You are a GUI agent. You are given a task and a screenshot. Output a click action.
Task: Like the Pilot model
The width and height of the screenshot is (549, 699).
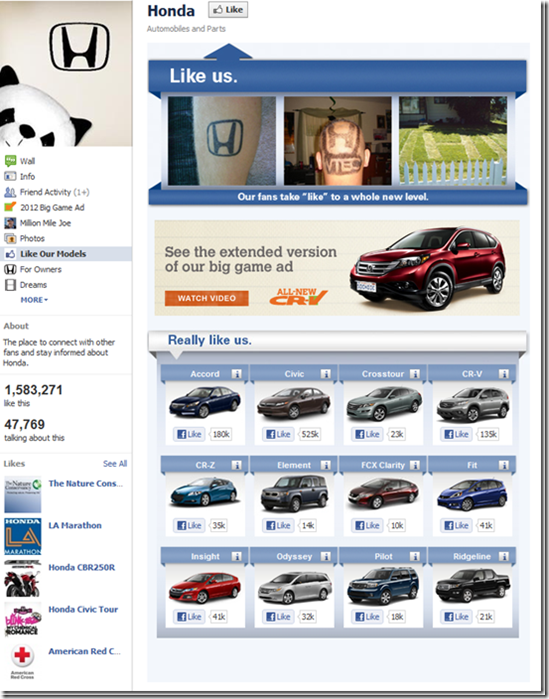(x=367, y=617)
